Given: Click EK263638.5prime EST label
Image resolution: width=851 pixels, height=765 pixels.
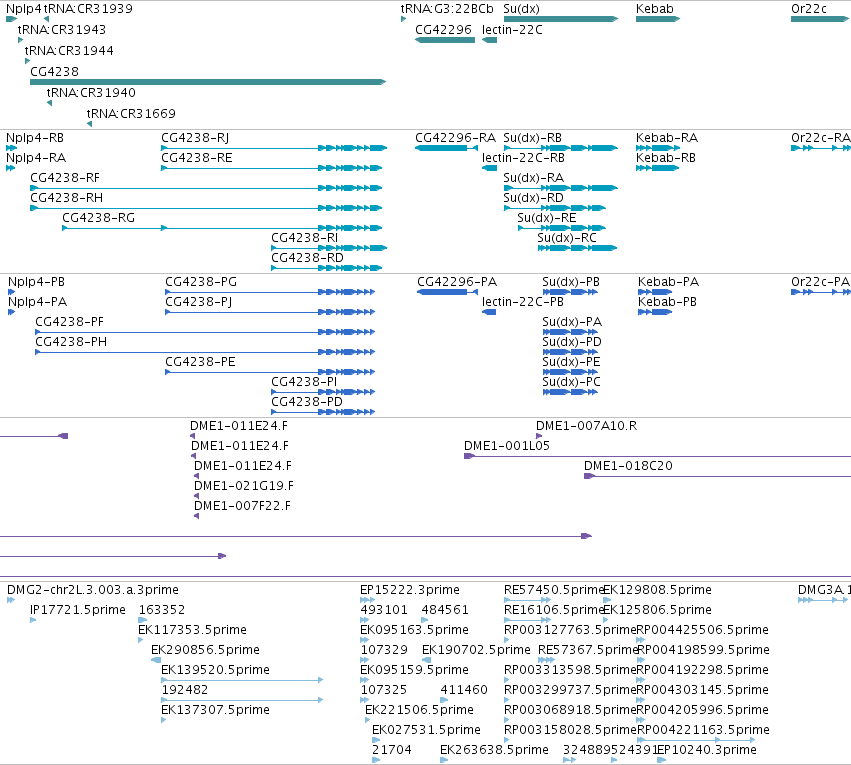Looking at the screenshot, I should [x=494, y=750].
